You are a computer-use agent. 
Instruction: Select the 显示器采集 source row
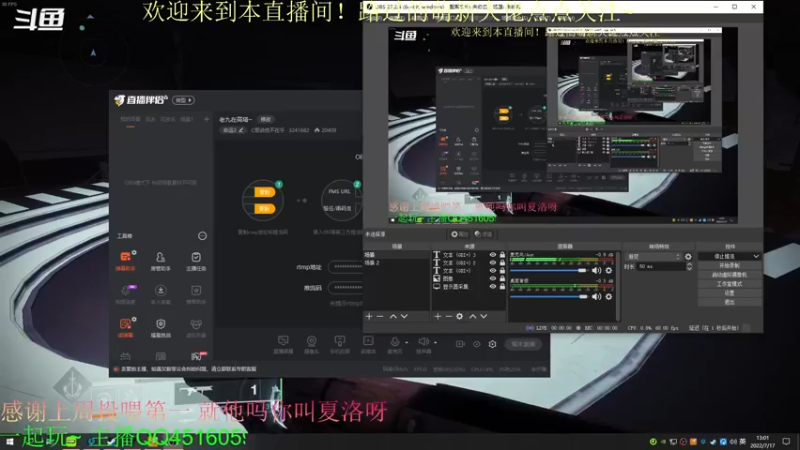point(469,287)
